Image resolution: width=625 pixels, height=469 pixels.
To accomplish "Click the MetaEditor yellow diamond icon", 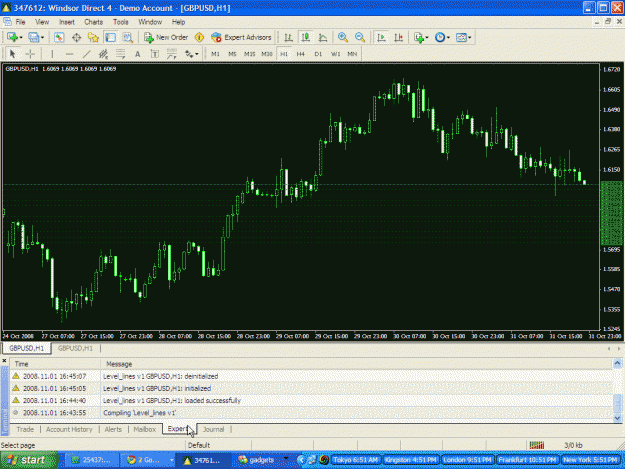I will coord(199,37).
